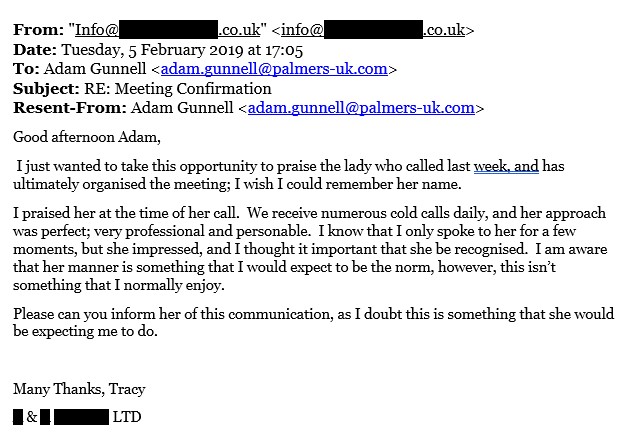The width and height of the screenshot is (631, 435).
Task: Click the bold "From:" header label
Action: coord(38,30)
